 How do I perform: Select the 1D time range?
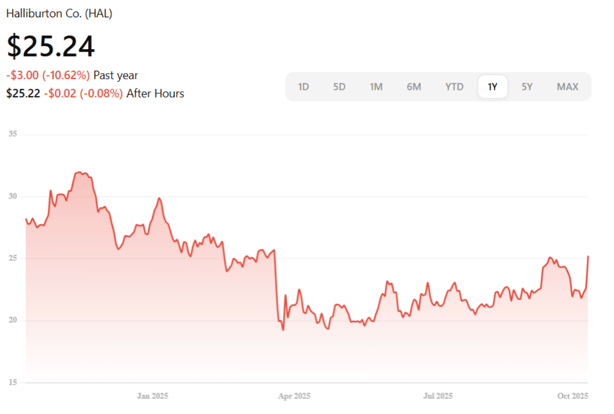coord(303,87)
